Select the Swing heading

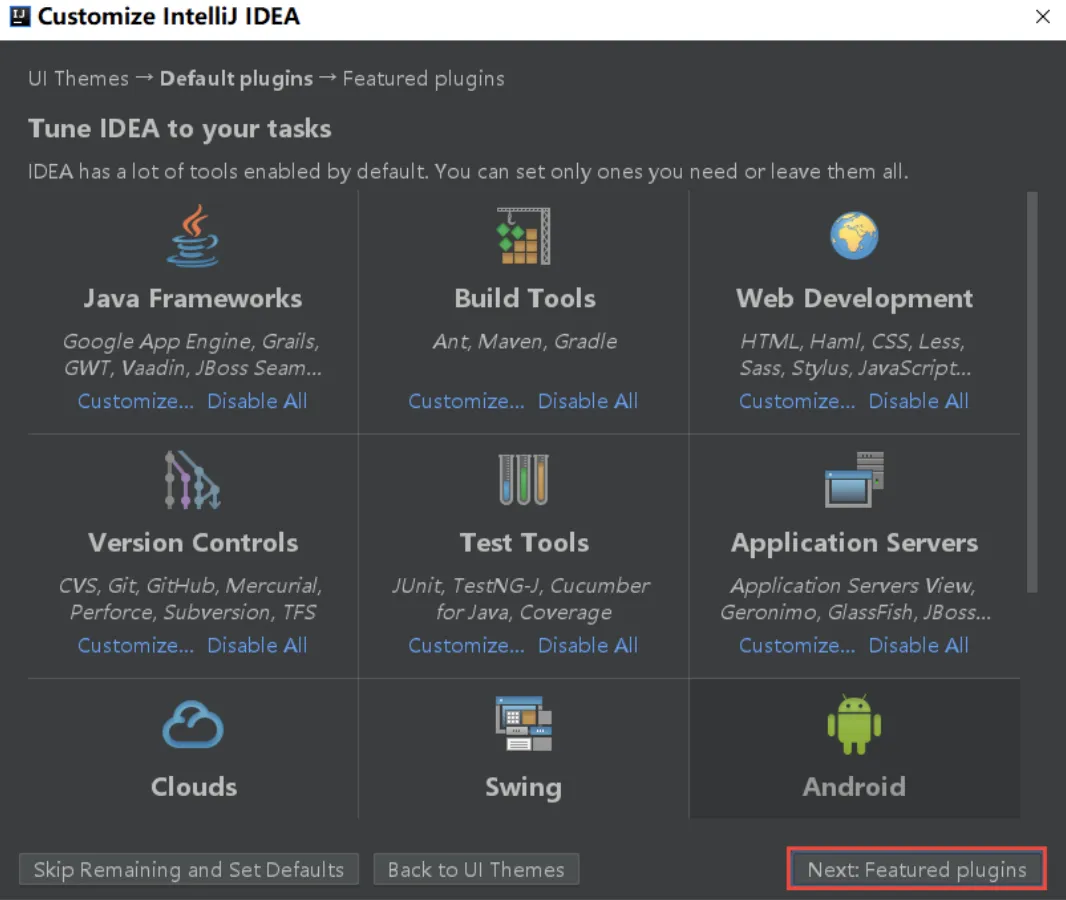click(523, 788)
